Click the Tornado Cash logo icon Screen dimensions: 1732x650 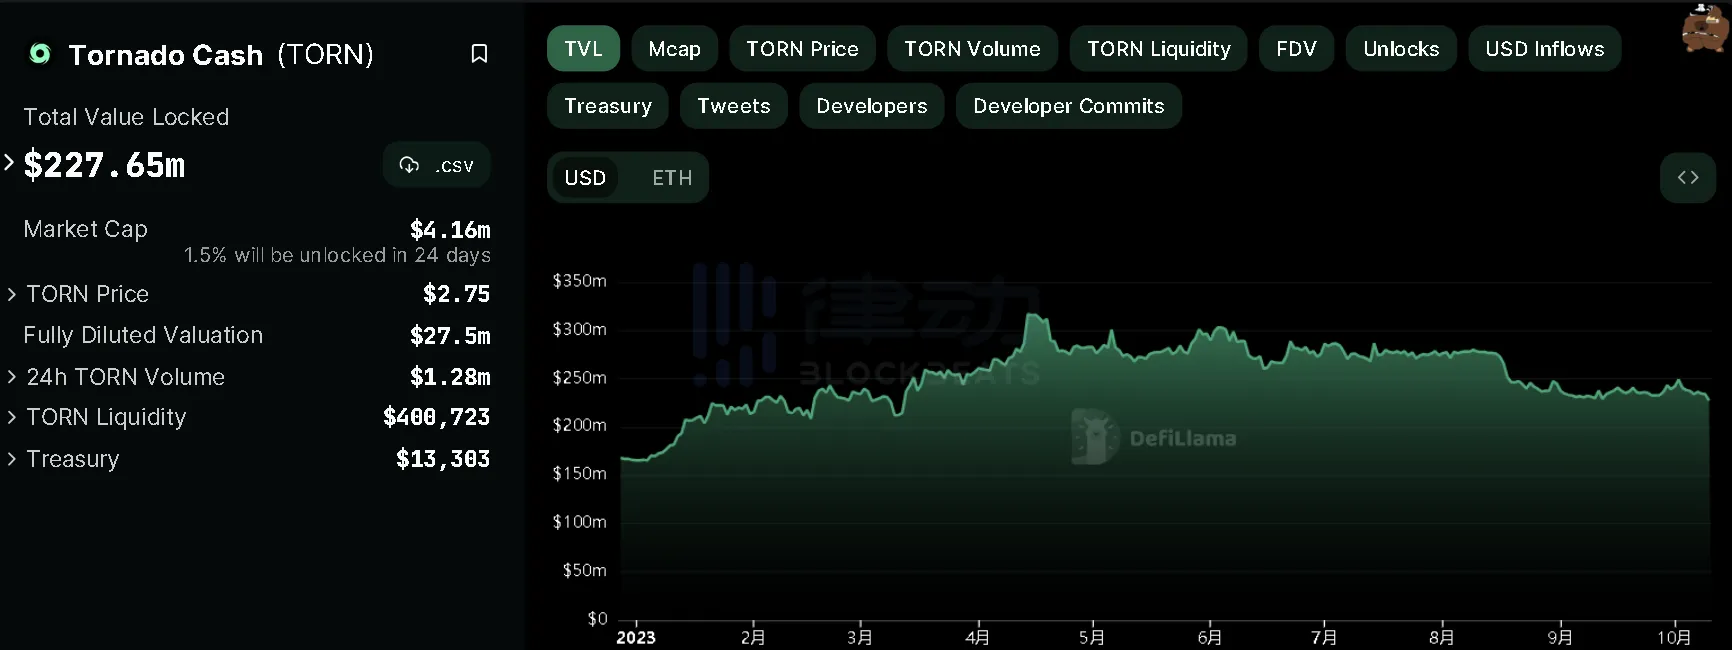click(x=40, y=54)
